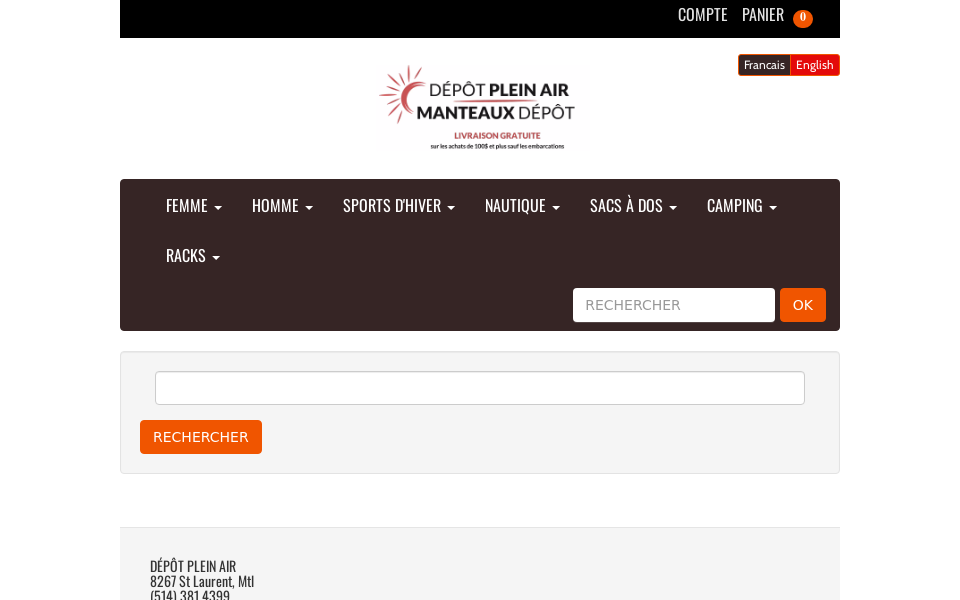Open the COMPTE menu
Screen dimensions: 960x600
pos(702,14)
